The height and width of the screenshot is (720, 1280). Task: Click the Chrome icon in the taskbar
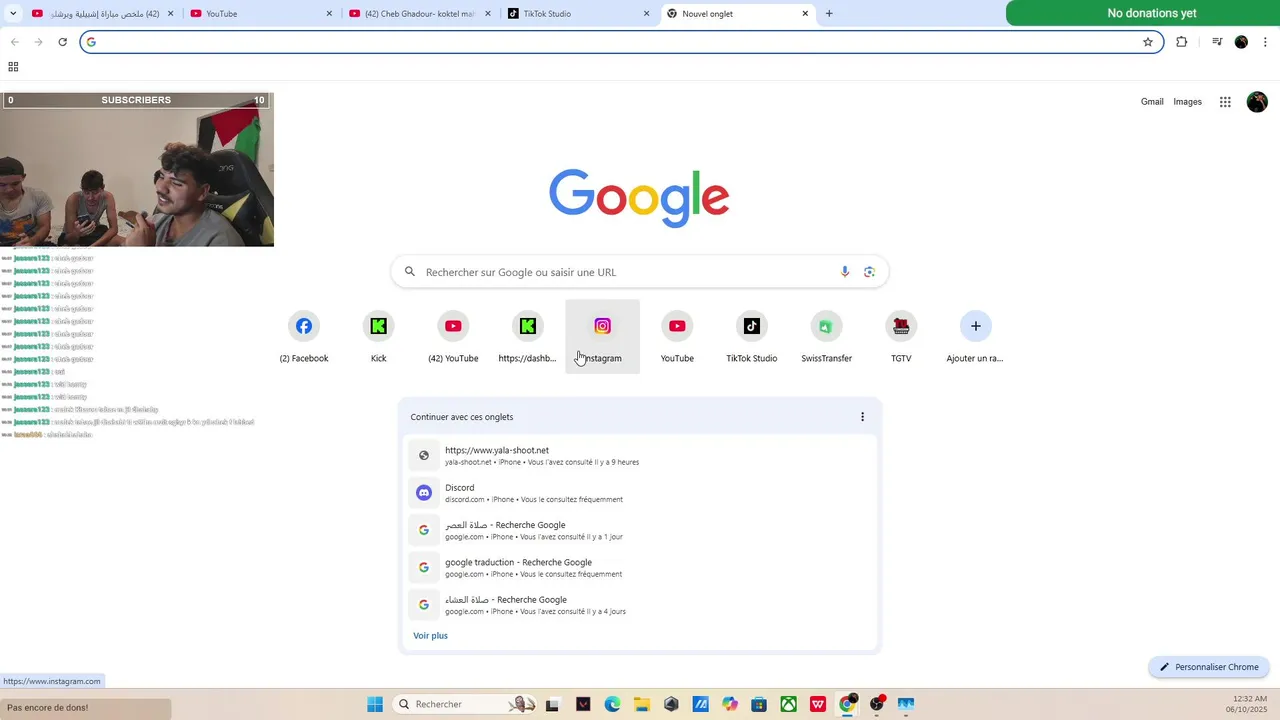(x=847, y=704)
